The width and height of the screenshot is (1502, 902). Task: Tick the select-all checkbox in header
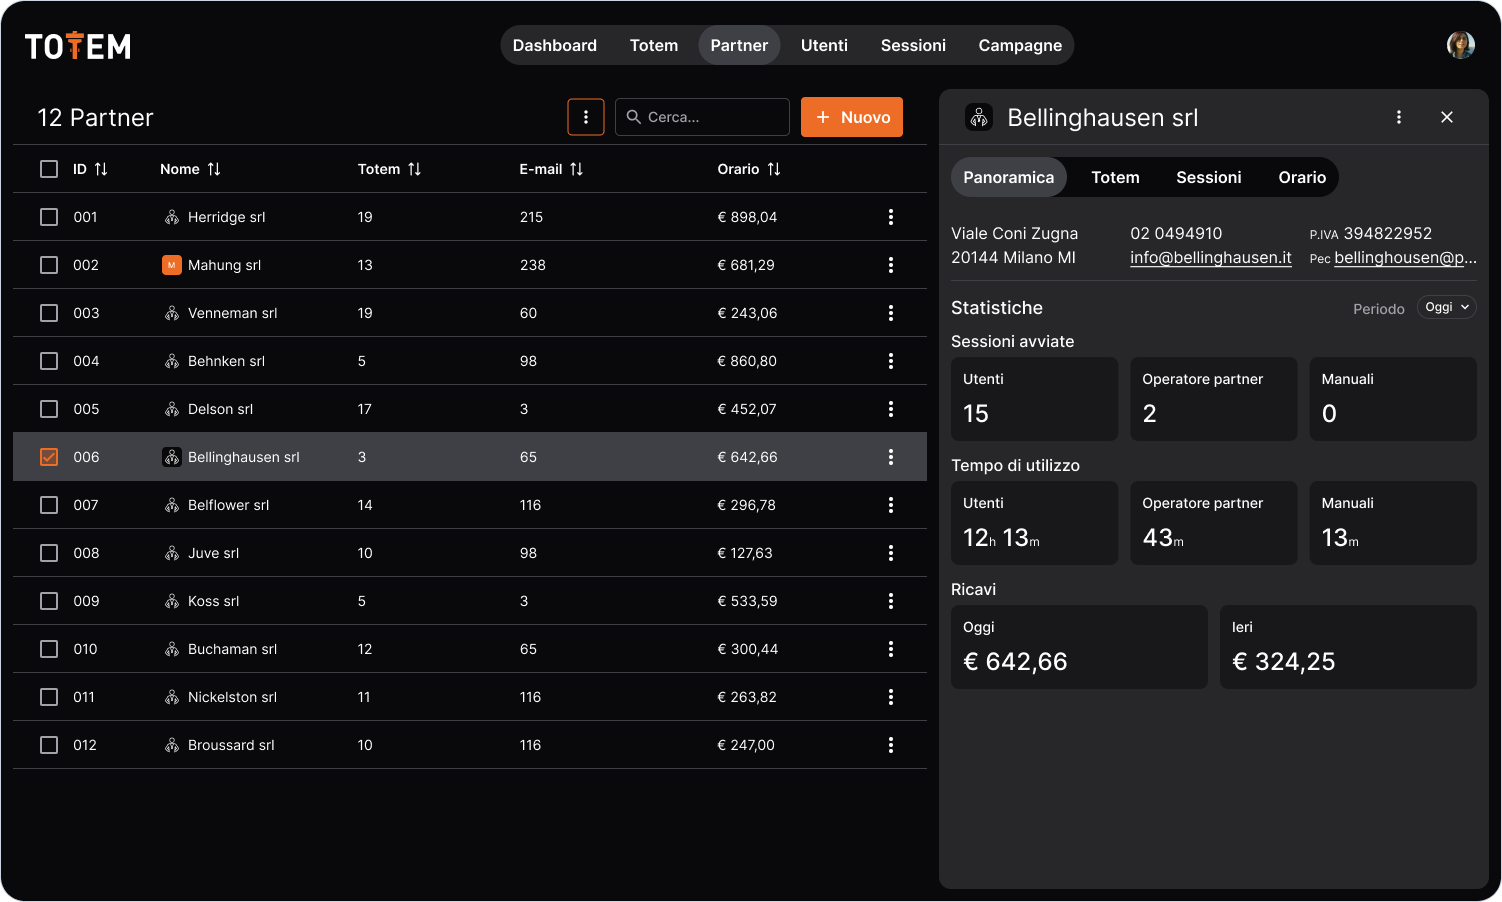click(49, 169)
